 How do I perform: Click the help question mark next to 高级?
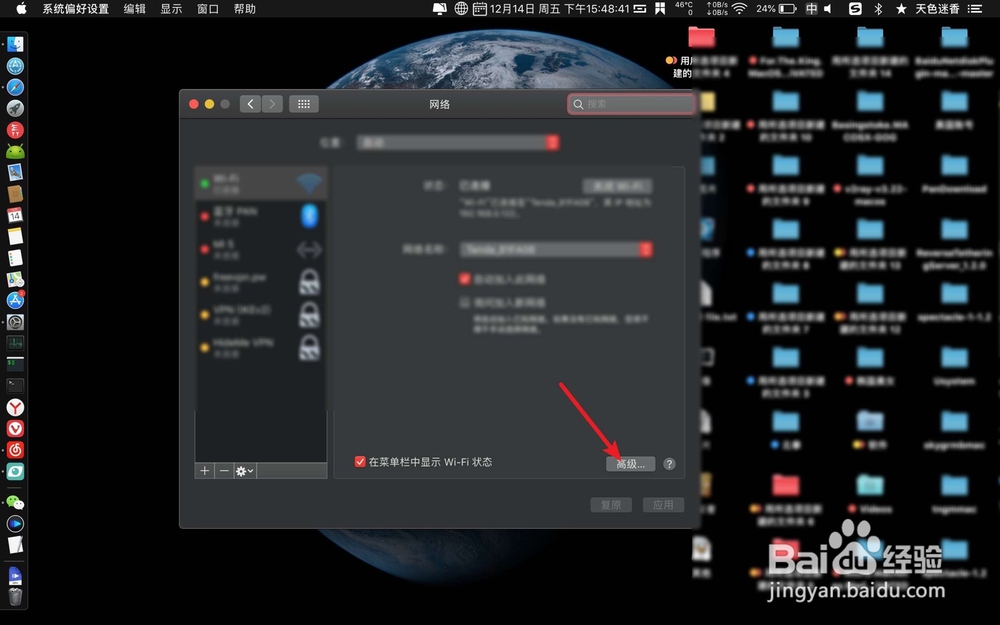670,463
